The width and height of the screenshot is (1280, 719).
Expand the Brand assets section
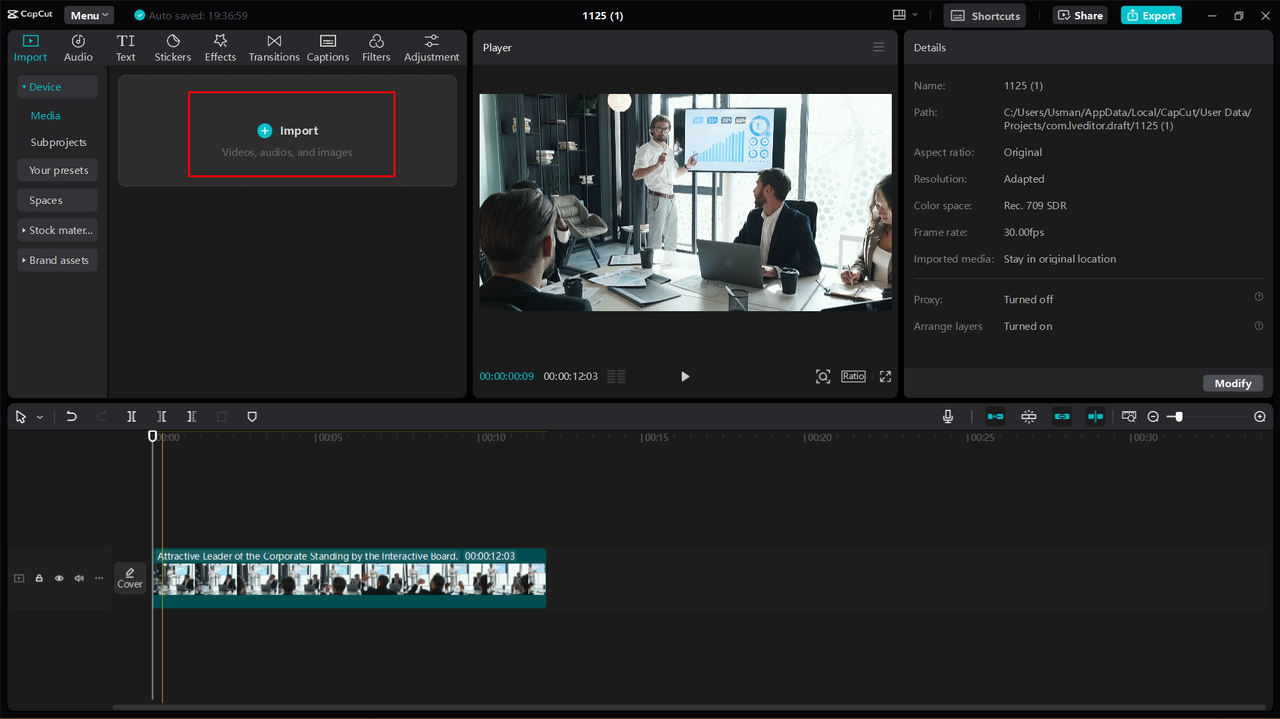(x=57, y=260)
